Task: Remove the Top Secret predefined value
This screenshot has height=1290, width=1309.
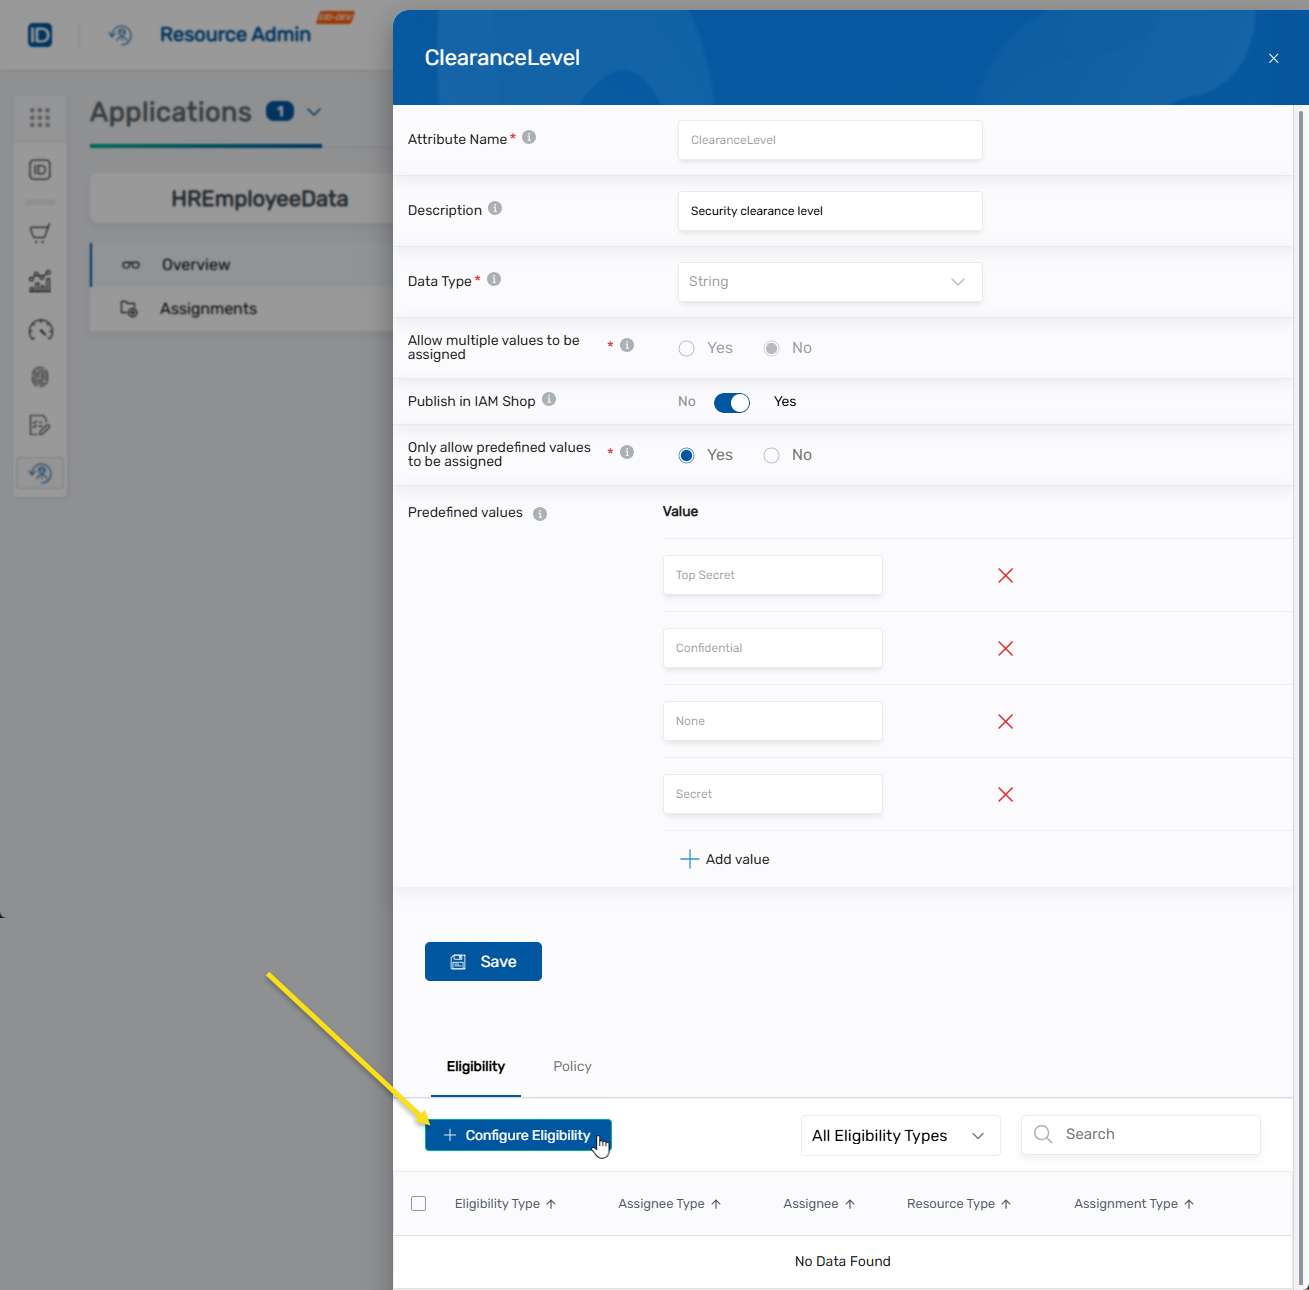Action: pyautogui.click(x=1005, y=575)
